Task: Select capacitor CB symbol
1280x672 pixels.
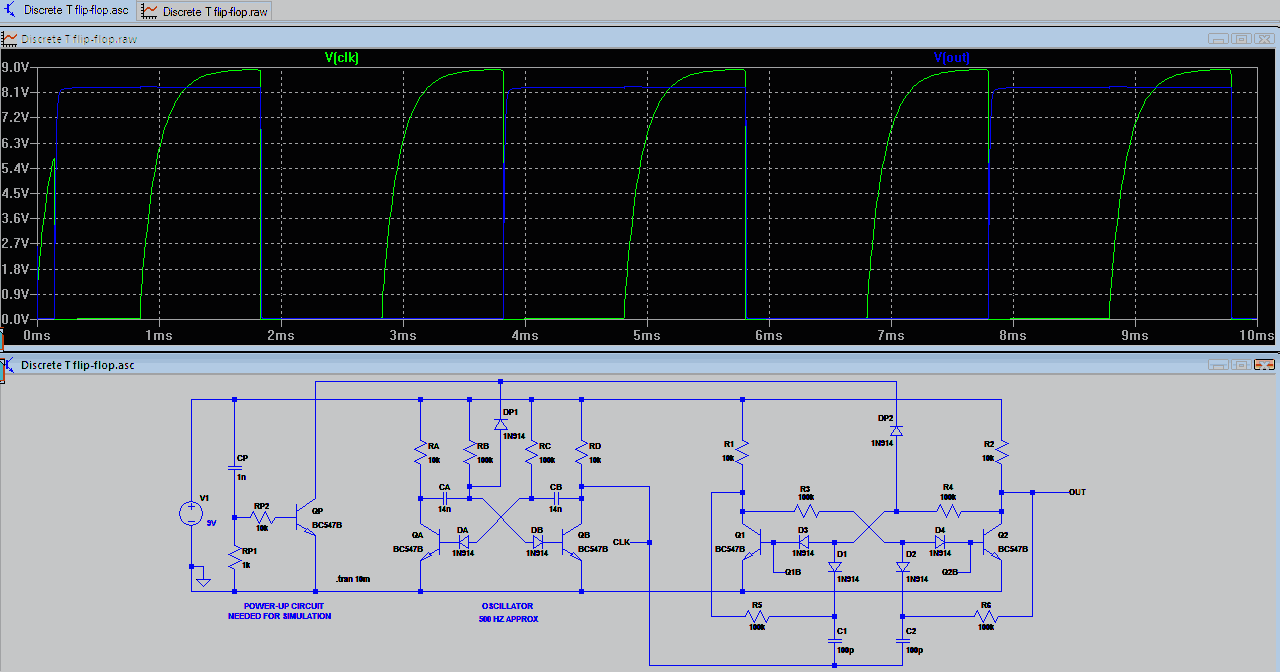Action: tap(557, 497)
